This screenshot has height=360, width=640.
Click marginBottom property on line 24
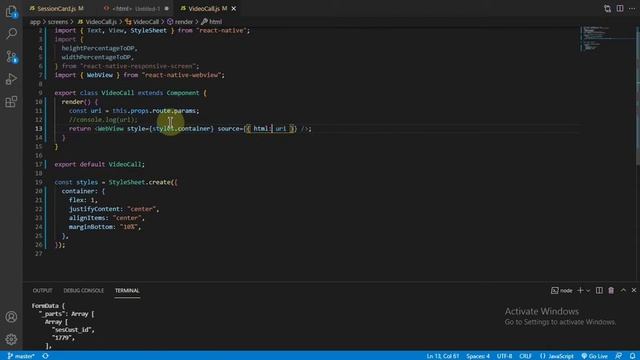[92, 227]
